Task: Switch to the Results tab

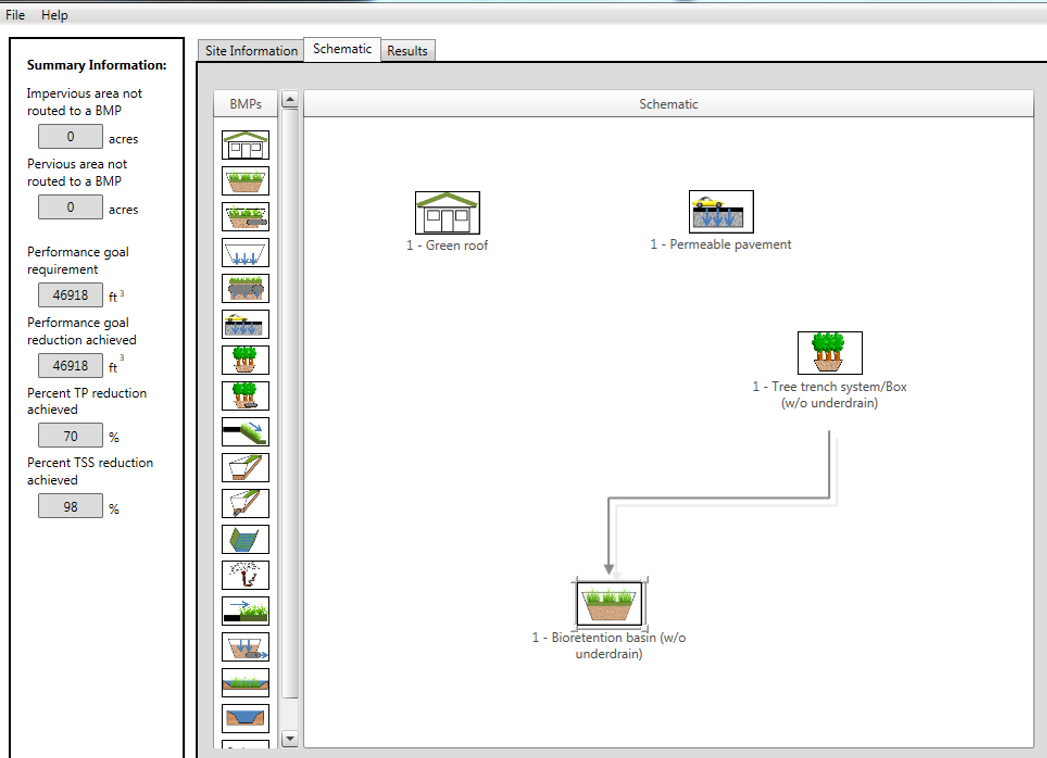Action: 406,49
